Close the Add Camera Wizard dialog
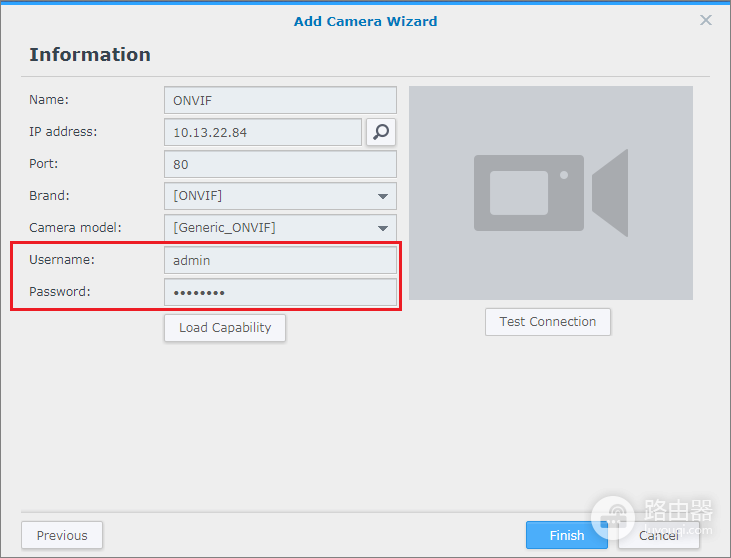This screenshot has width=731, height=558. [x=706, y=20]
